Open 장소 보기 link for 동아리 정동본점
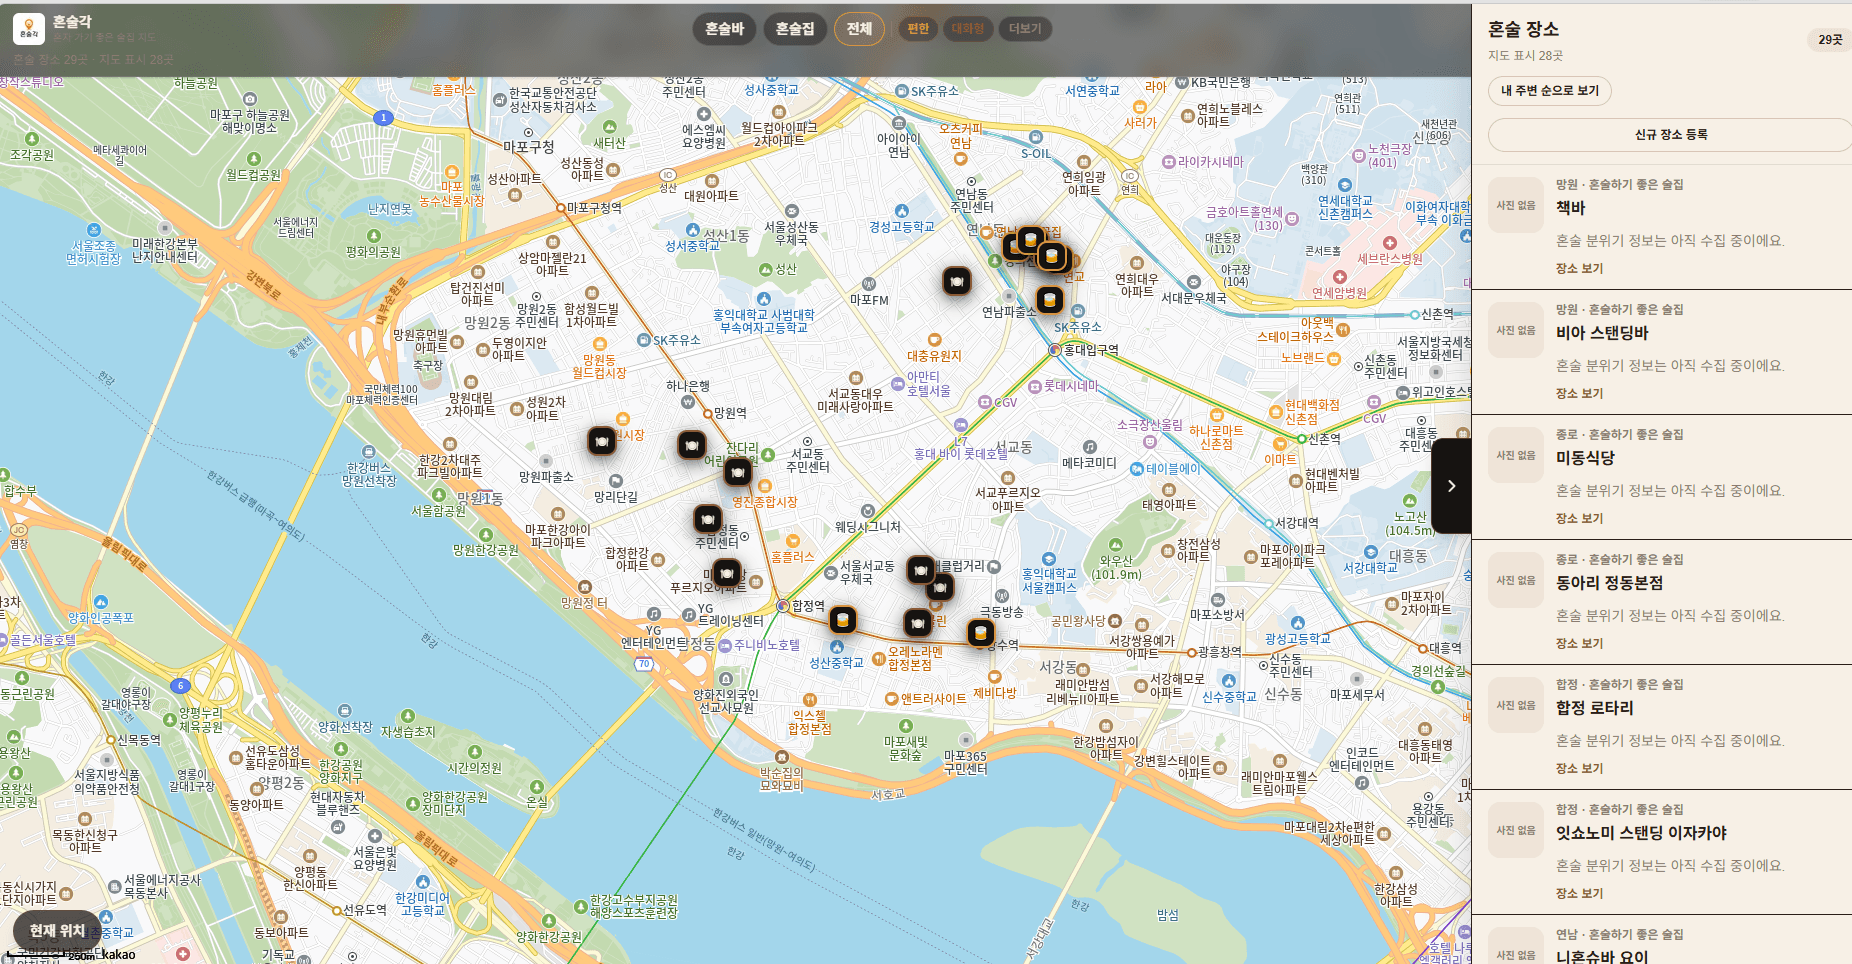This screenshot has height=964, width=1852. click(x=1579, y=644)
